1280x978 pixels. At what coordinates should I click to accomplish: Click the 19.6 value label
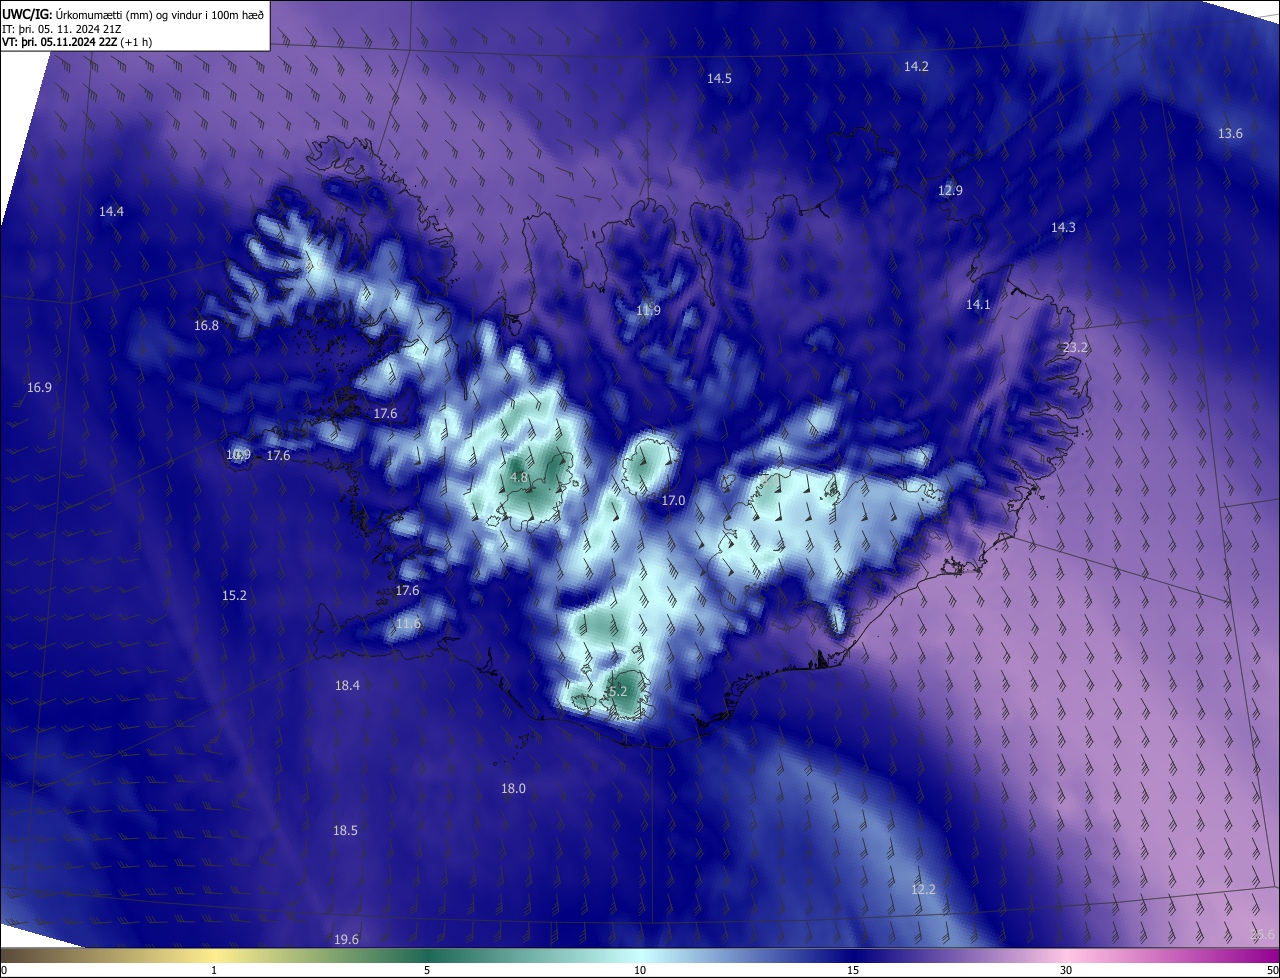pyautogui.click(x=346, y=939)
